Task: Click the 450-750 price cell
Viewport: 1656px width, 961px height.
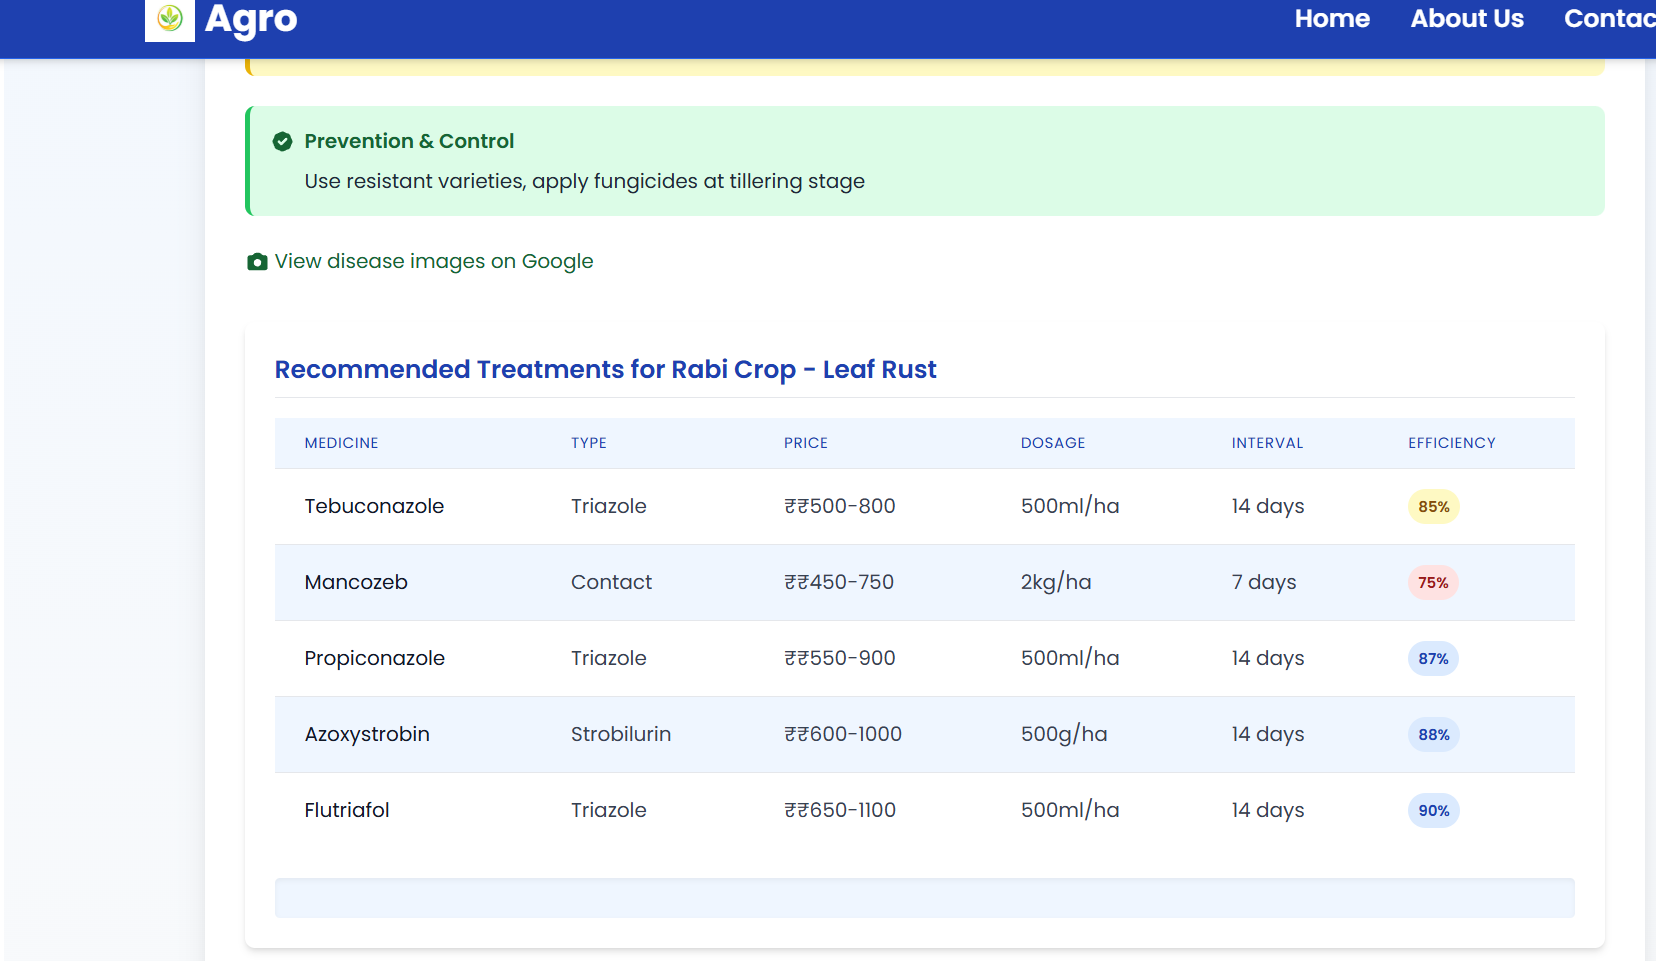Action: pyautogui.click(x=839, y=583)
